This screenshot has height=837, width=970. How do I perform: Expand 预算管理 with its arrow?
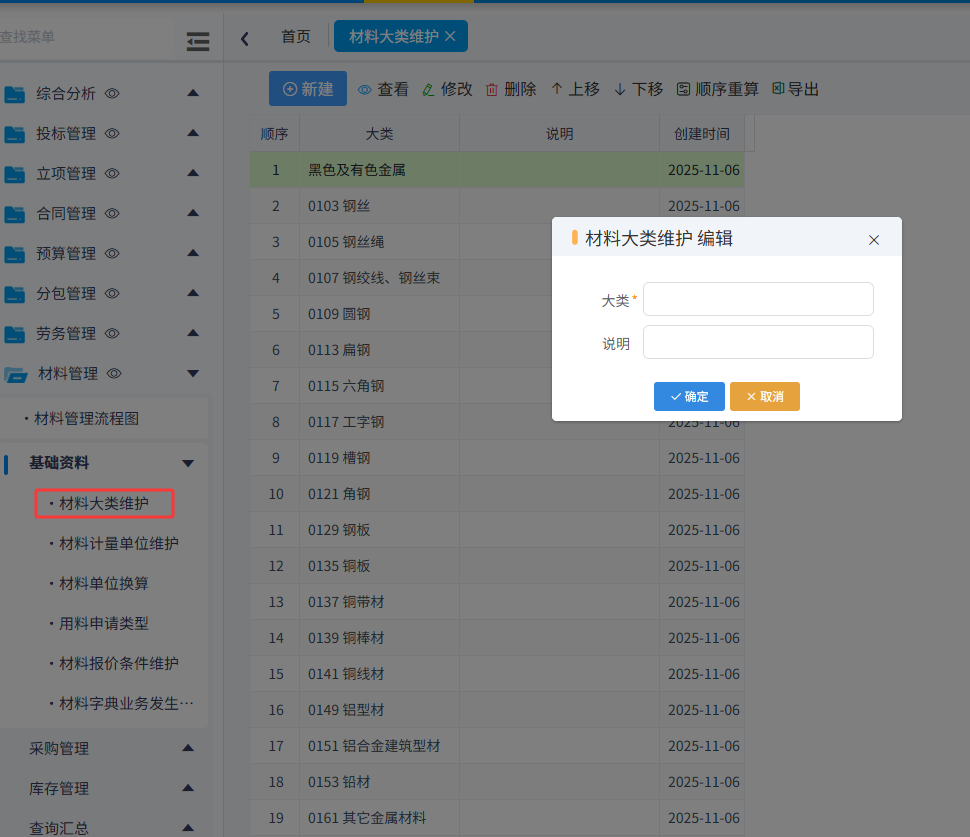(193, 252)
